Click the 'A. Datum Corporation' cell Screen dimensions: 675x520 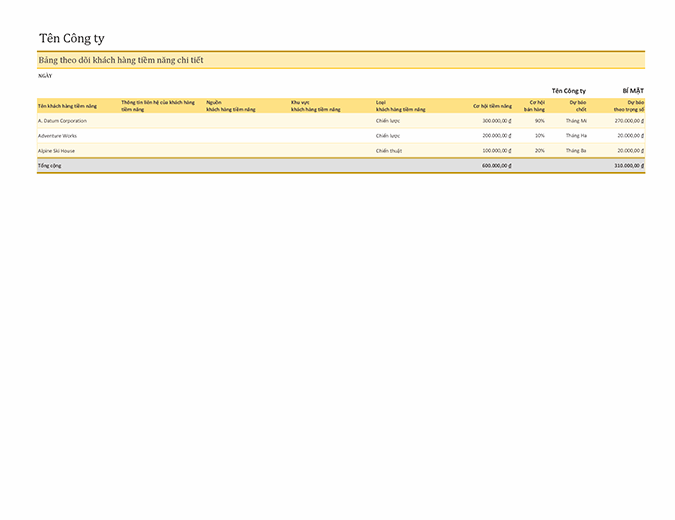click(x=62, y=120)
